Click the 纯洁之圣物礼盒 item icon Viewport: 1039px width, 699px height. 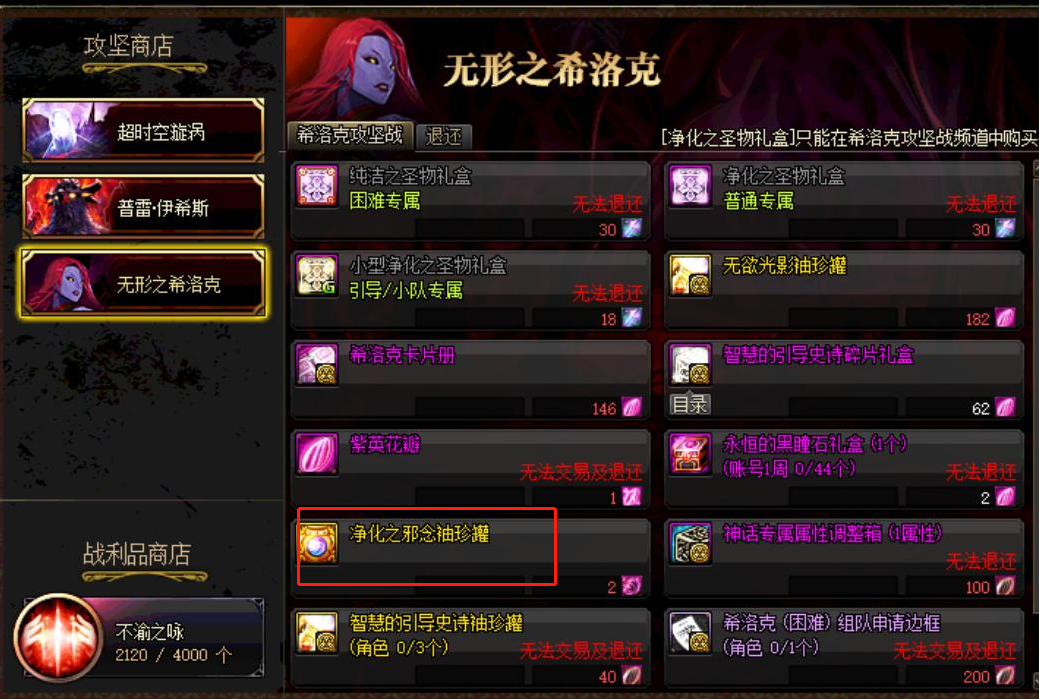[317, 186]
